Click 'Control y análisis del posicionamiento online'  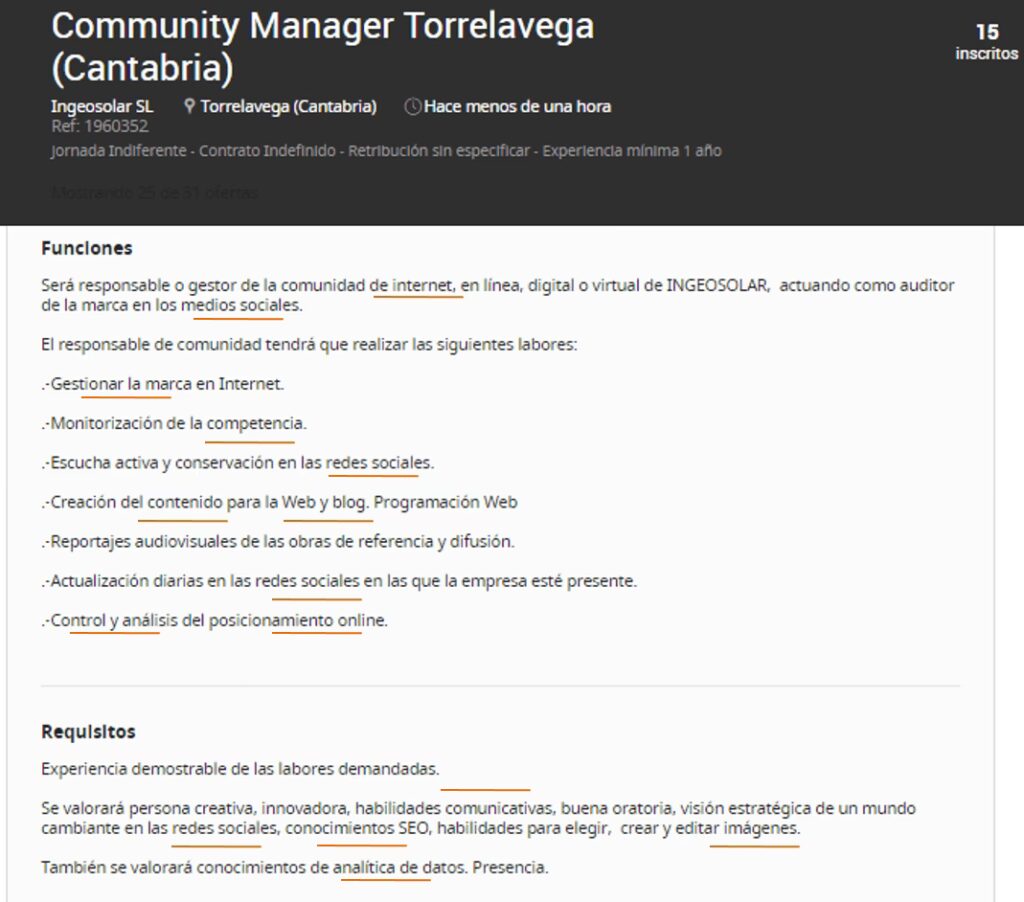click(x=216, y=620)
